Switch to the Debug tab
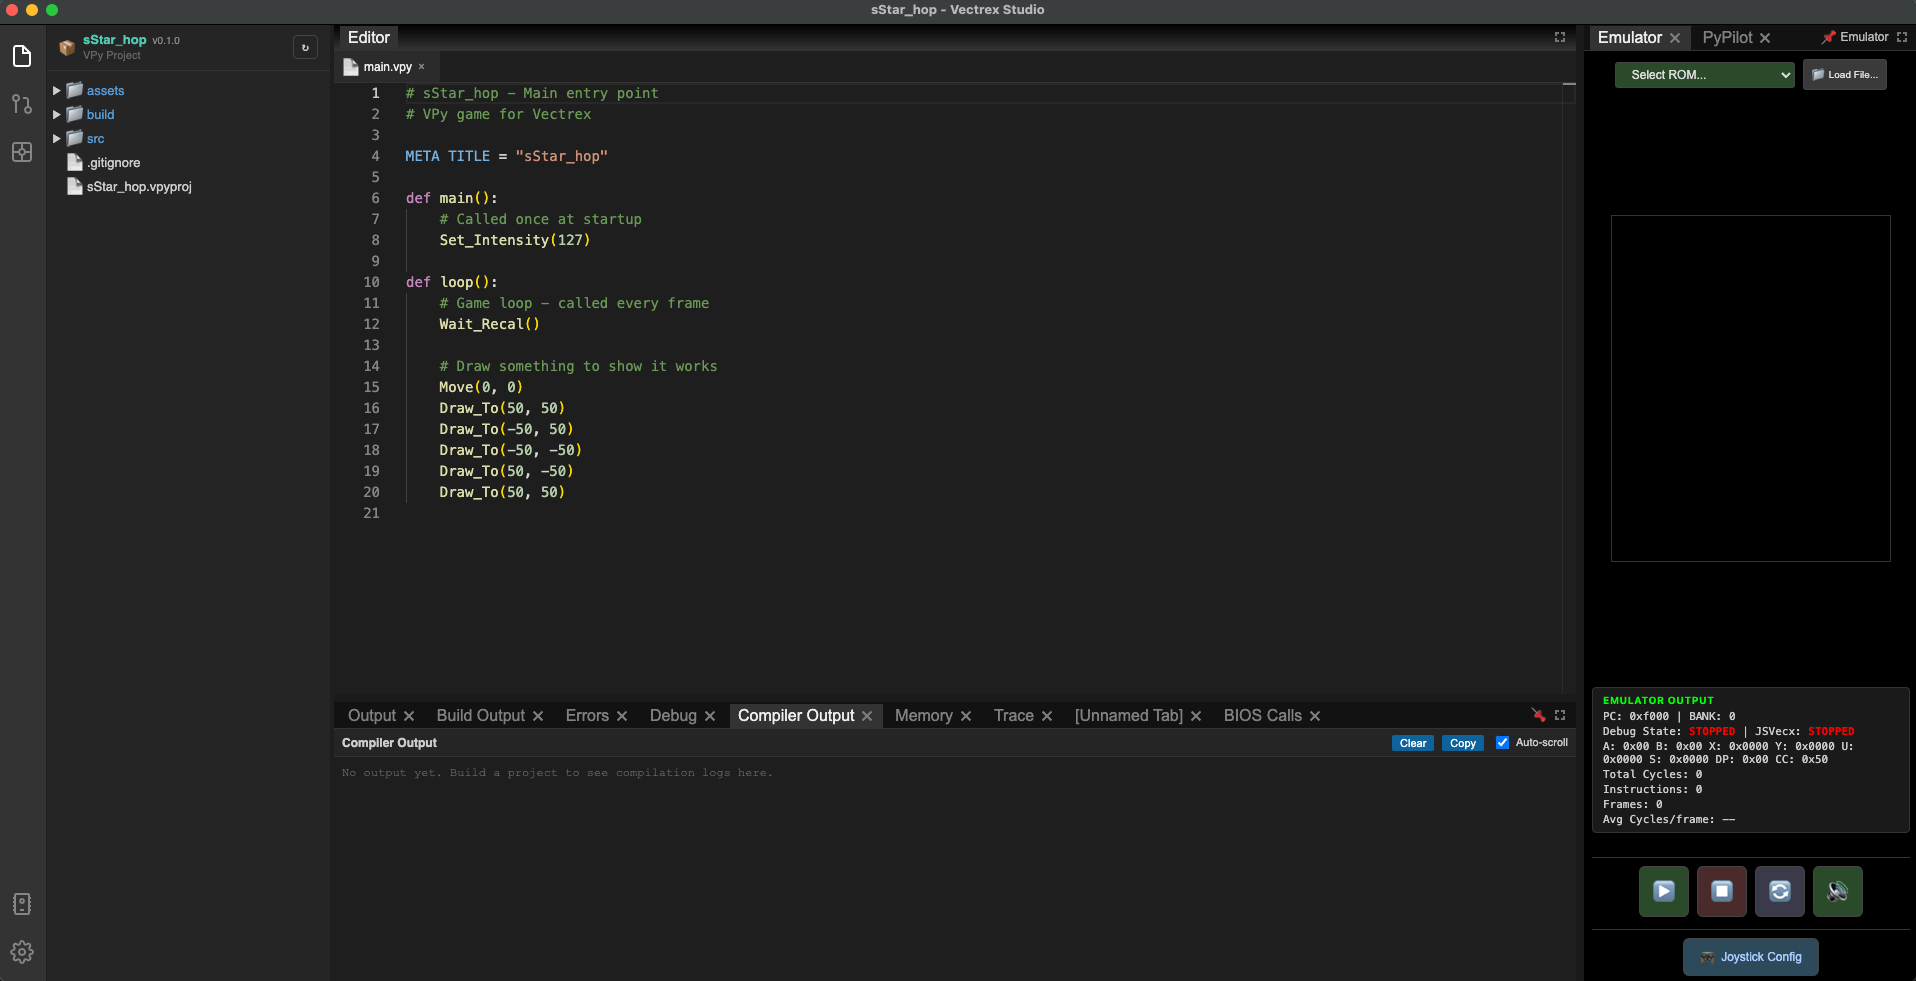This screenshot has height=981, width=1916. 673,715
